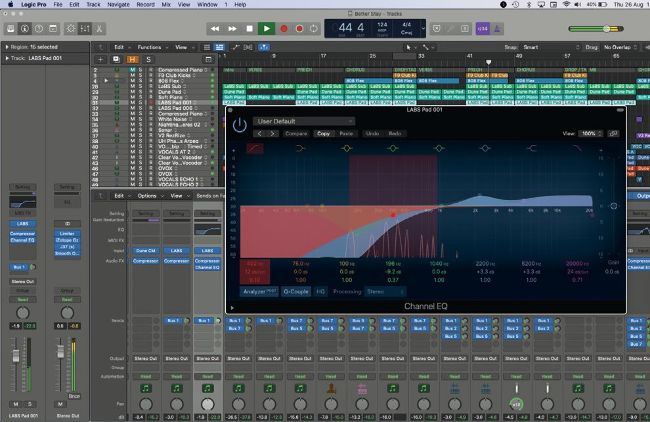Toggle the metronome button

tap(497, 29)
